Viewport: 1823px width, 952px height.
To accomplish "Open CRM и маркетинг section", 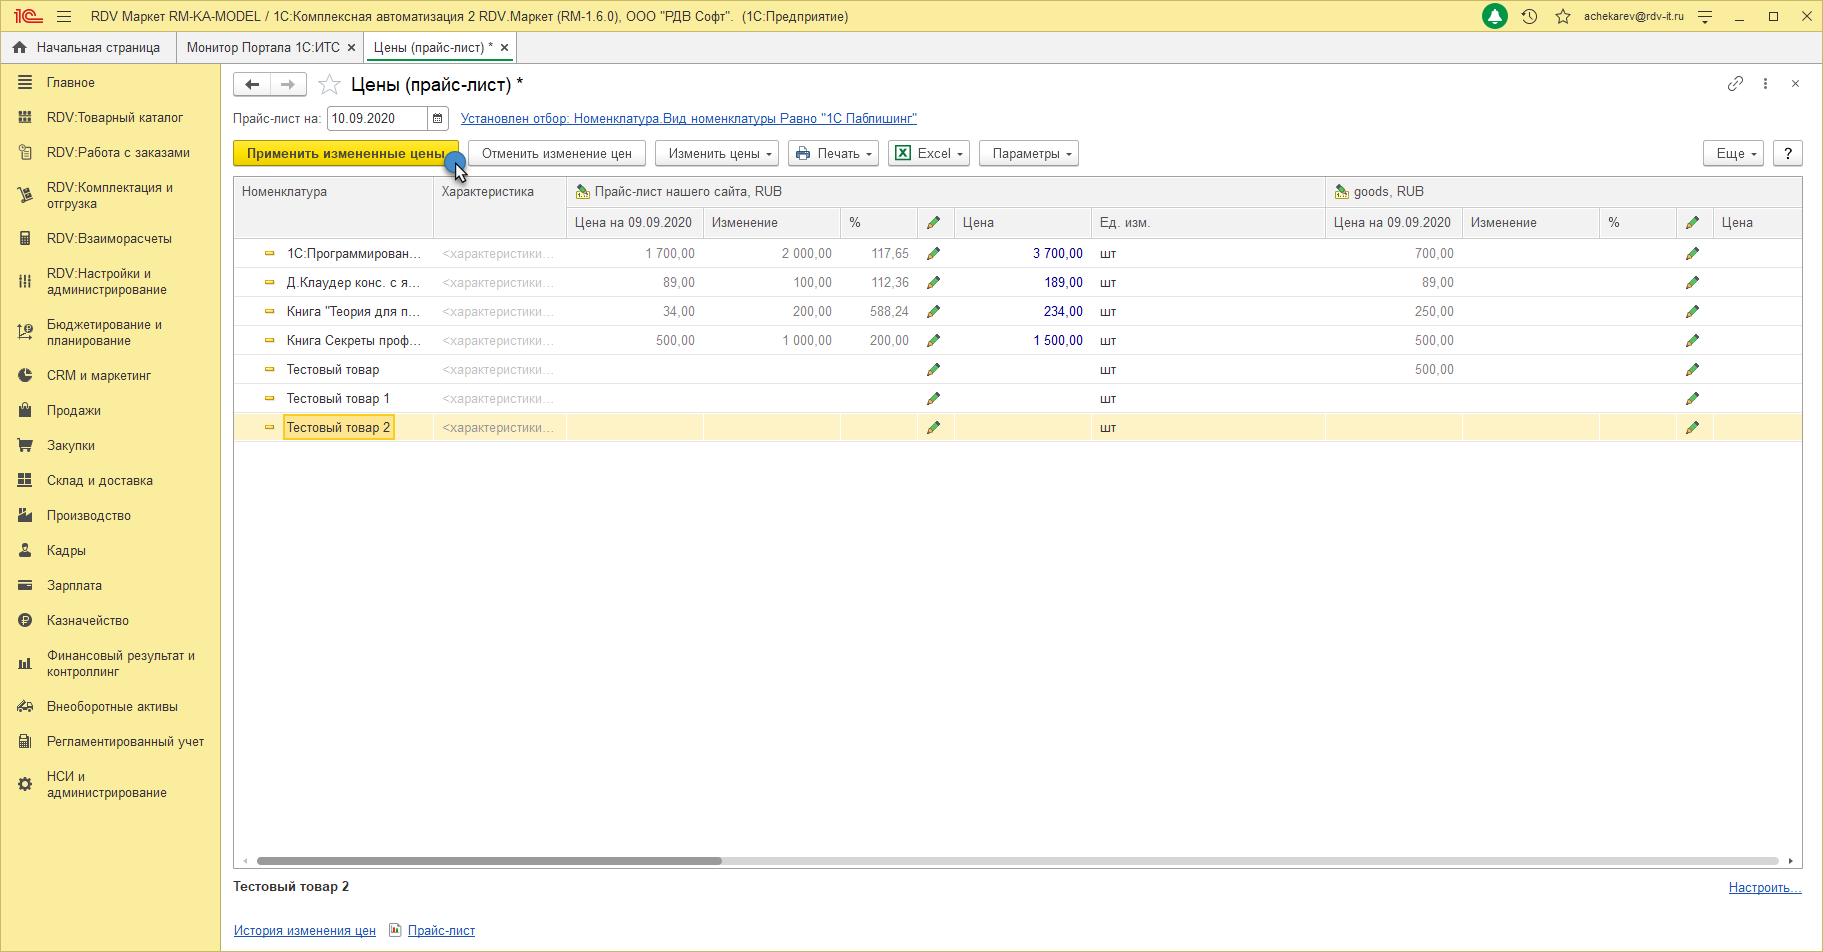I will coord(98,376).
